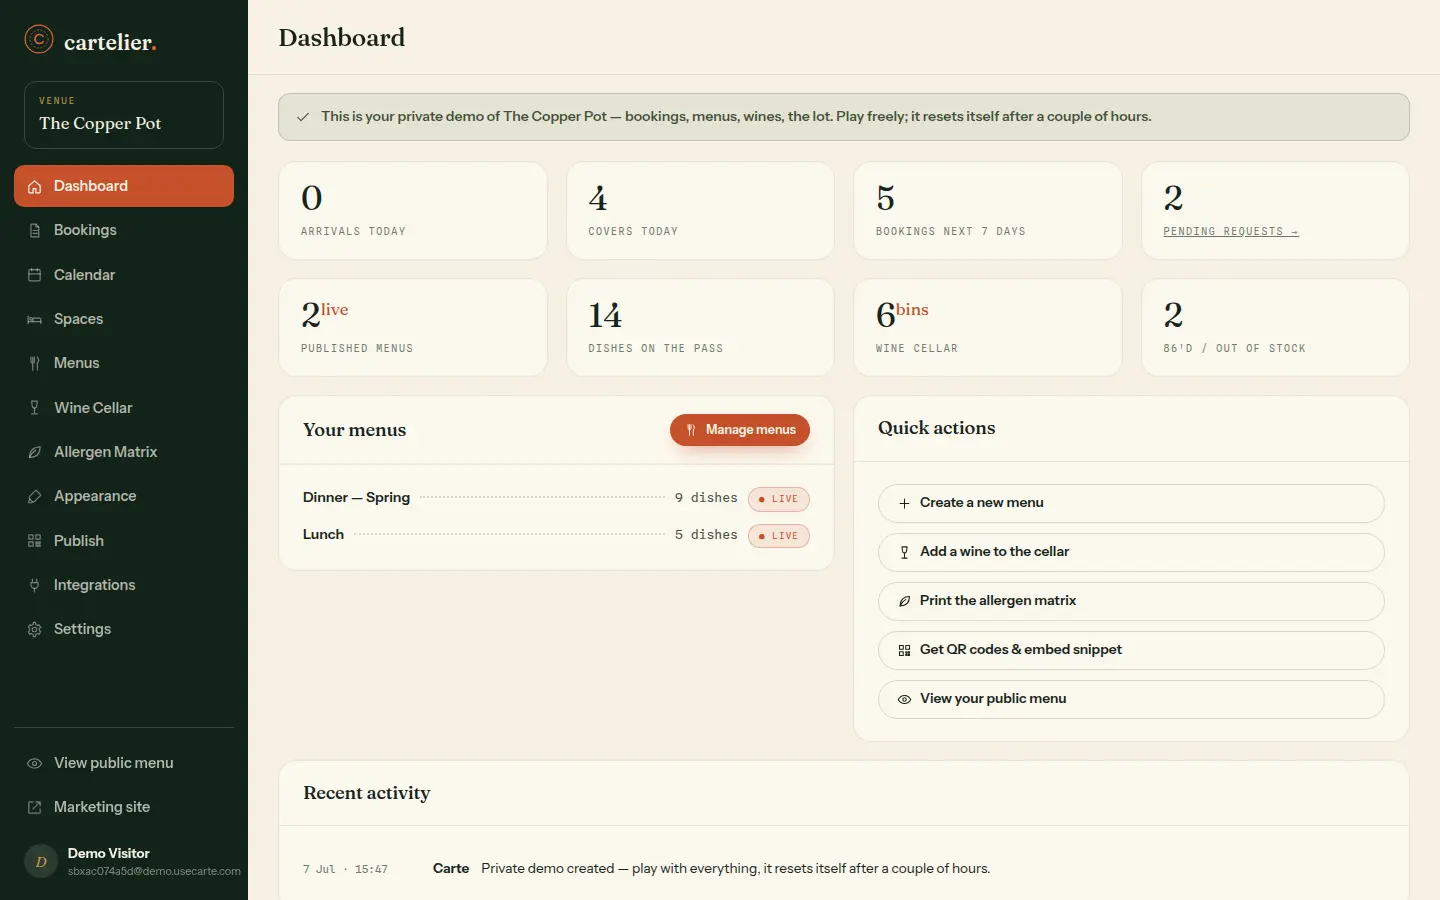Click the checkmark icon in the demo banner

pyautogui.click(x=303, y=117)
